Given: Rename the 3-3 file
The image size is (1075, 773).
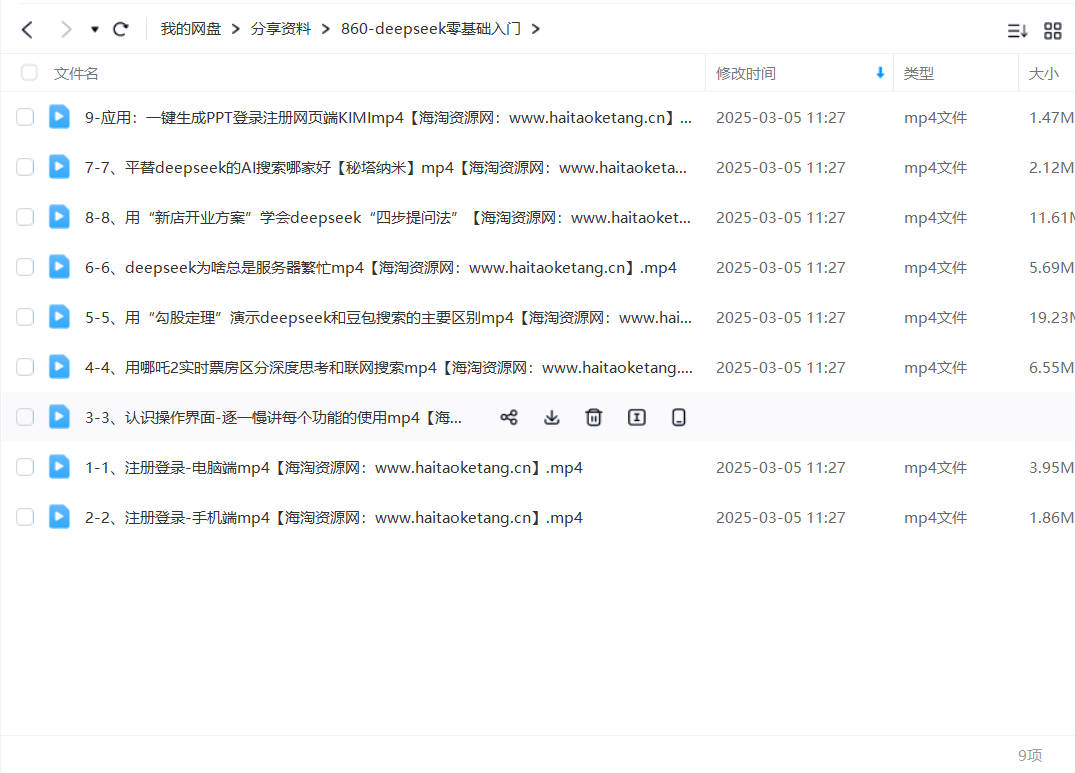Looking at the screenshot, I should [x=636, y=417].
